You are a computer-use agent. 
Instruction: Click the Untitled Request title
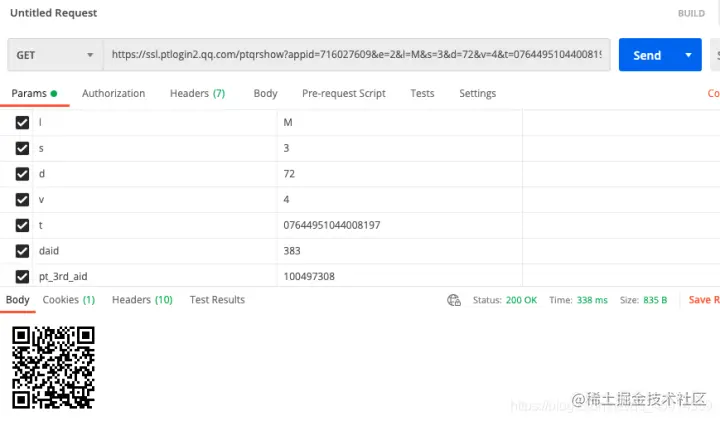coord(53,13)
